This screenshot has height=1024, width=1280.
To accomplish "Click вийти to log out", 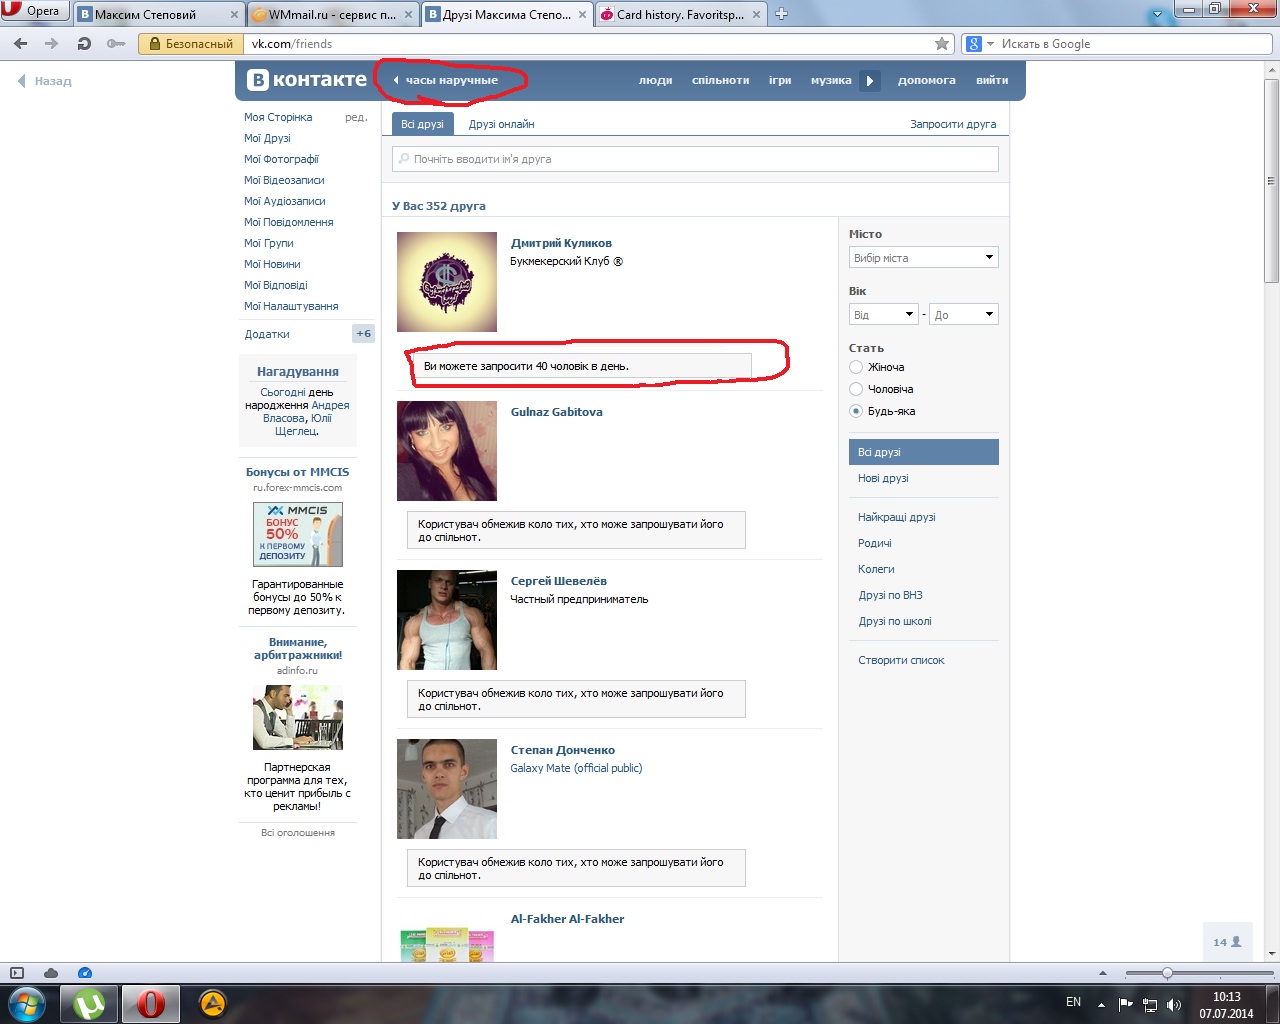I will point(992,81).
